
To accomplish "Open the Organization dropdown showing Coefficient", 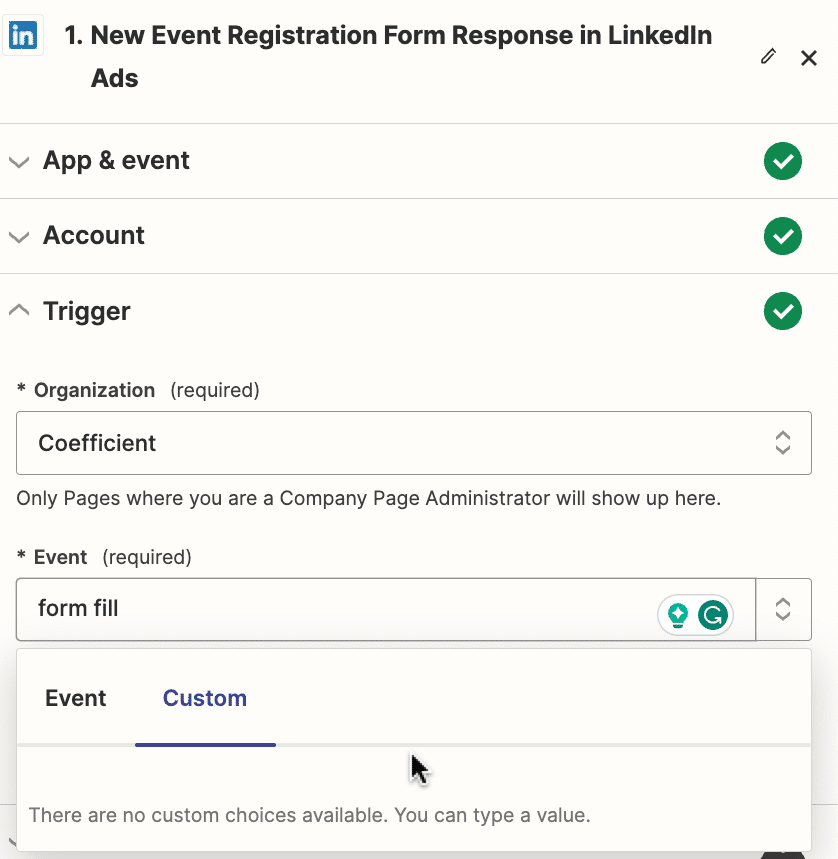I will click(x=414, y=443).
